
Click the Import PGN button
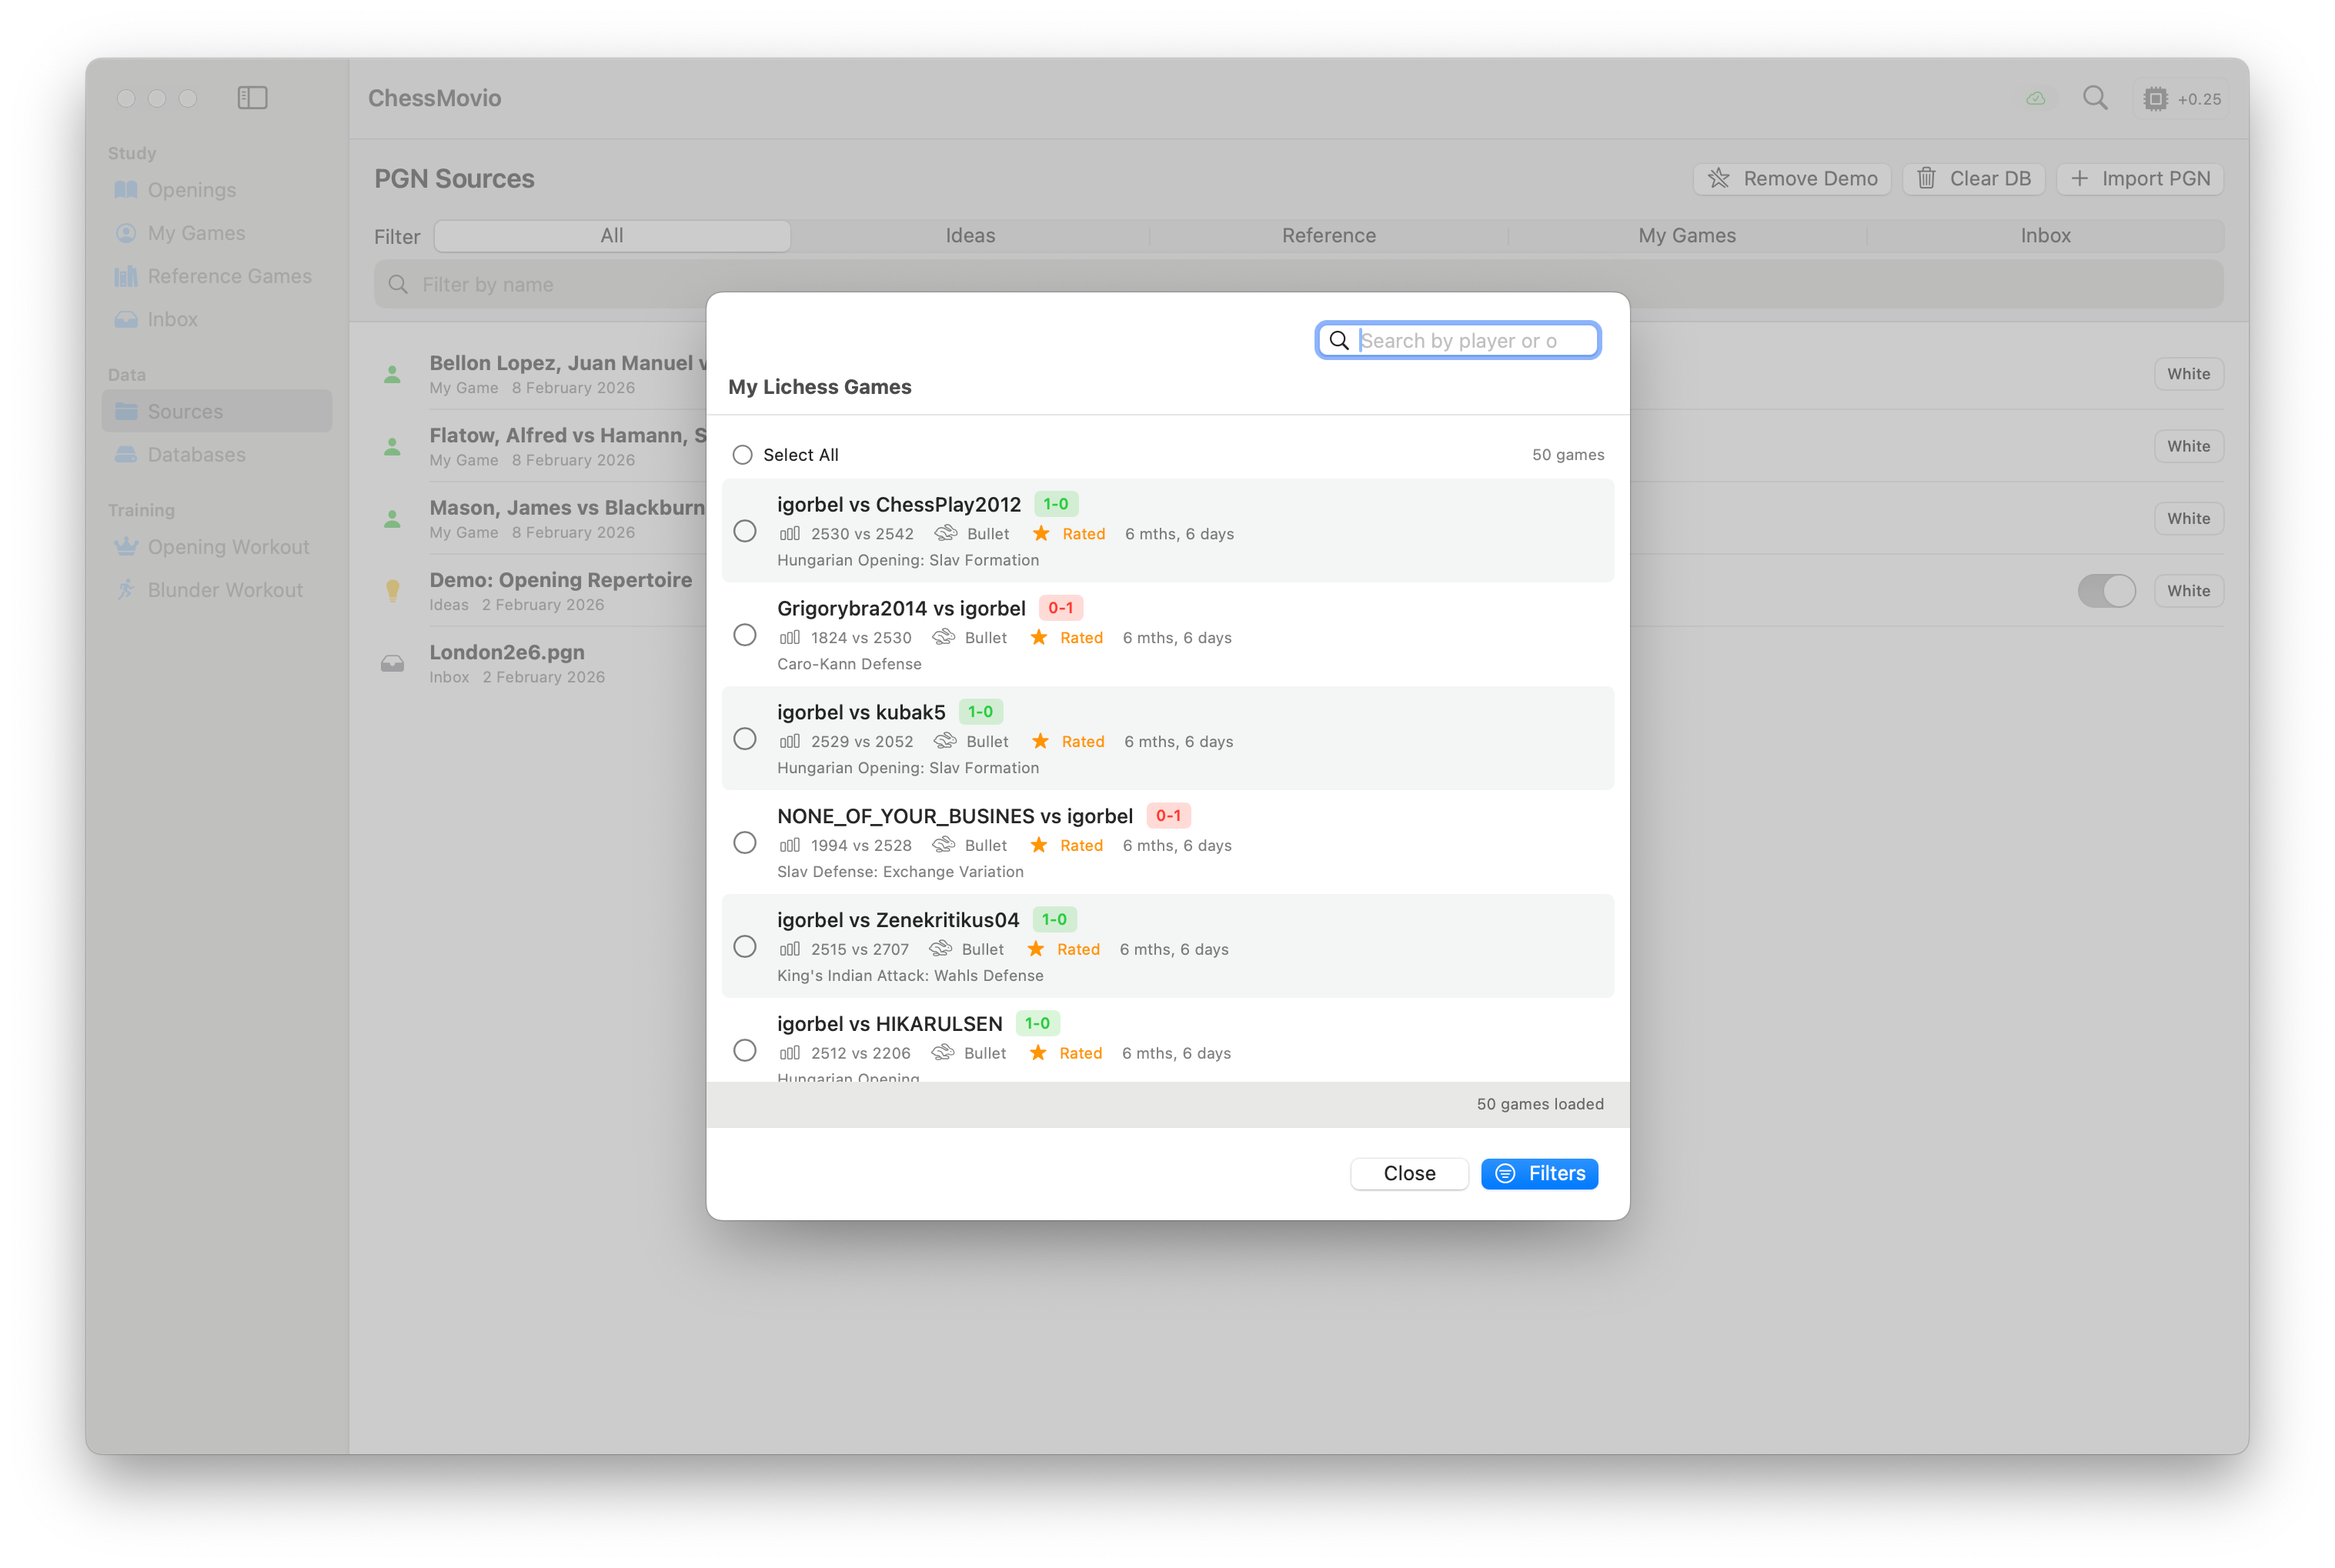(x=2140, y=179)
